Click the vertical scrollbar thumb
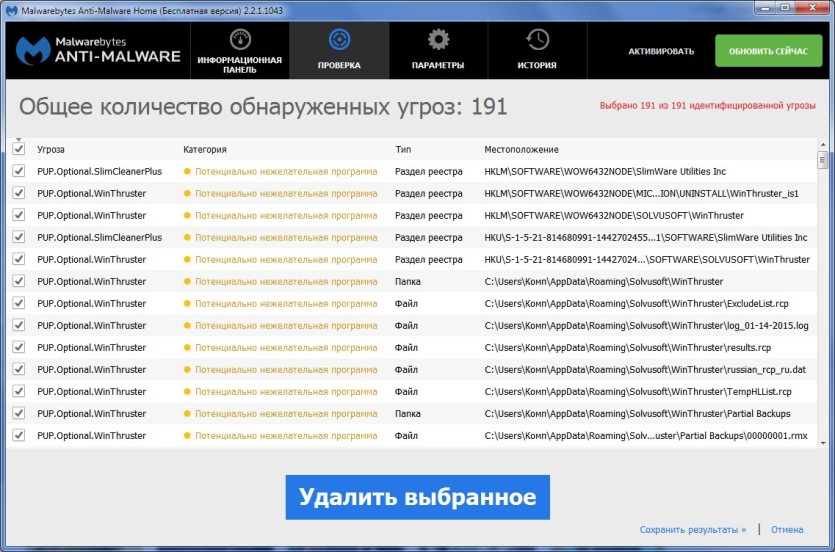This screenshot has width=835, height=552. 823,159
